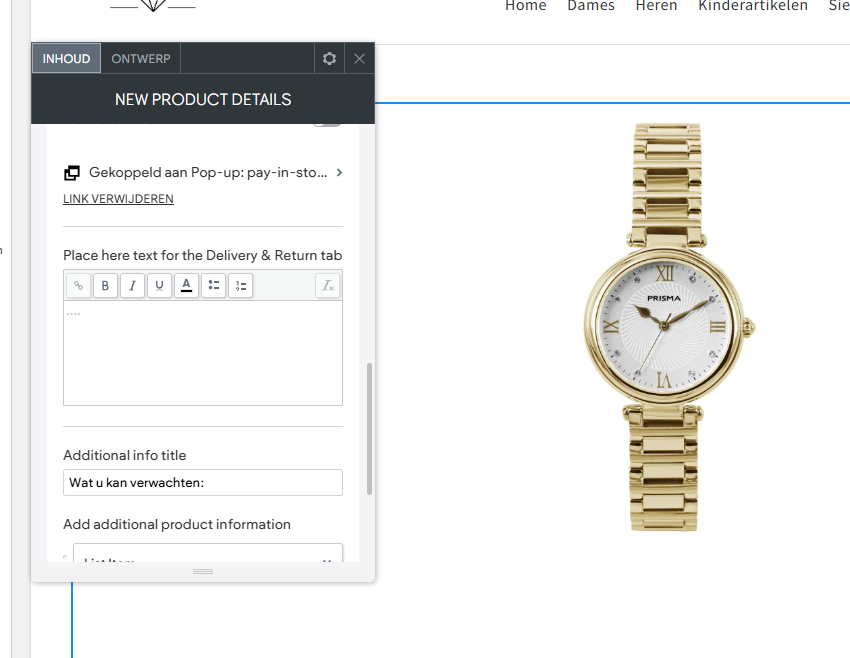Toggle italic formatting
Viewport: 850px width, 658px height.
[132, 286]
